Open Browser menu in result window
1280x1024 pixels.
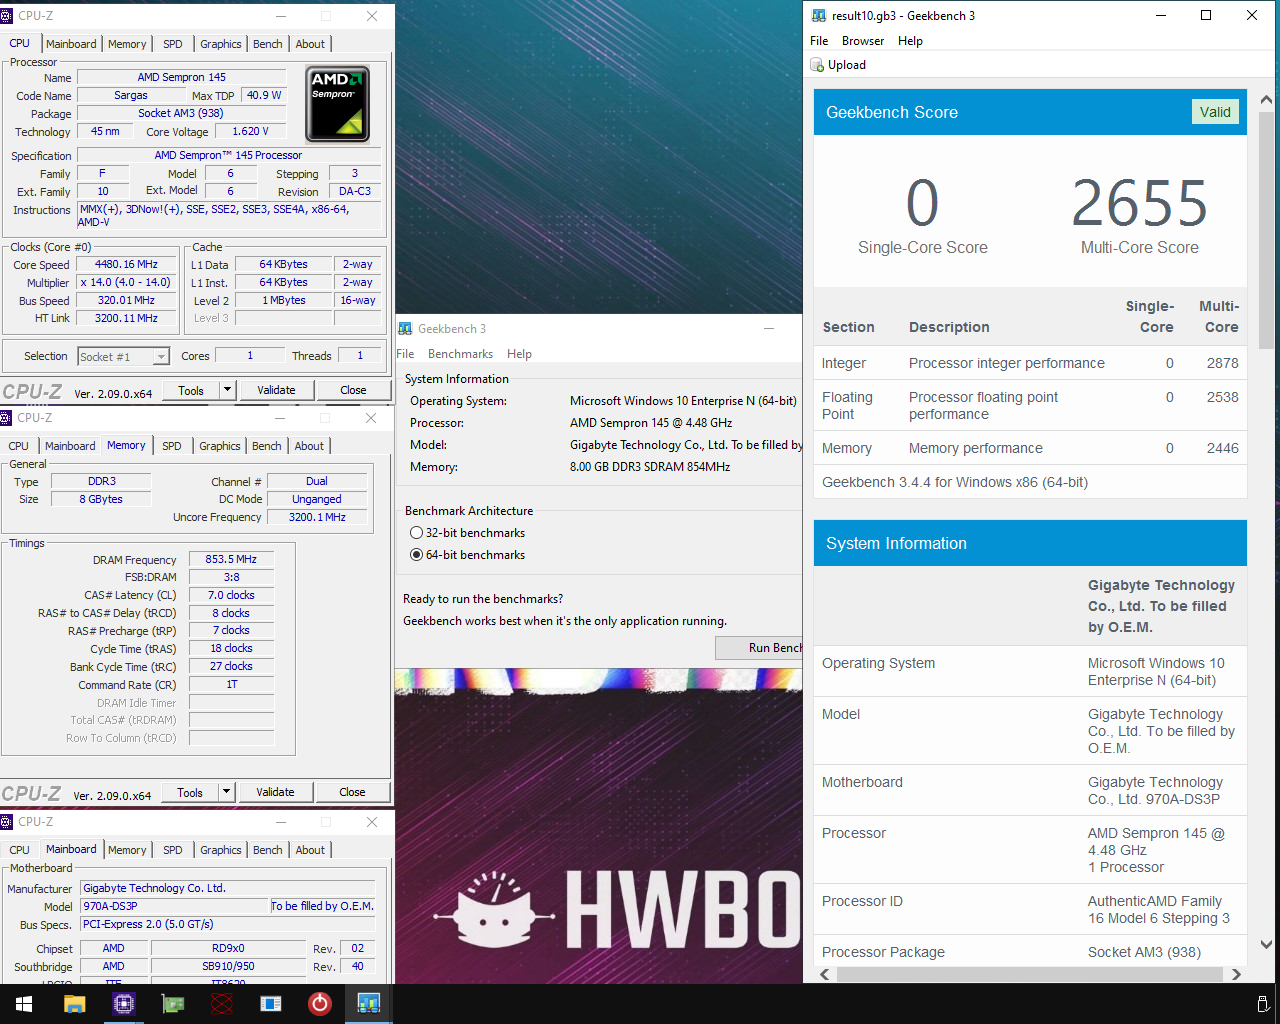coord(863,41)
